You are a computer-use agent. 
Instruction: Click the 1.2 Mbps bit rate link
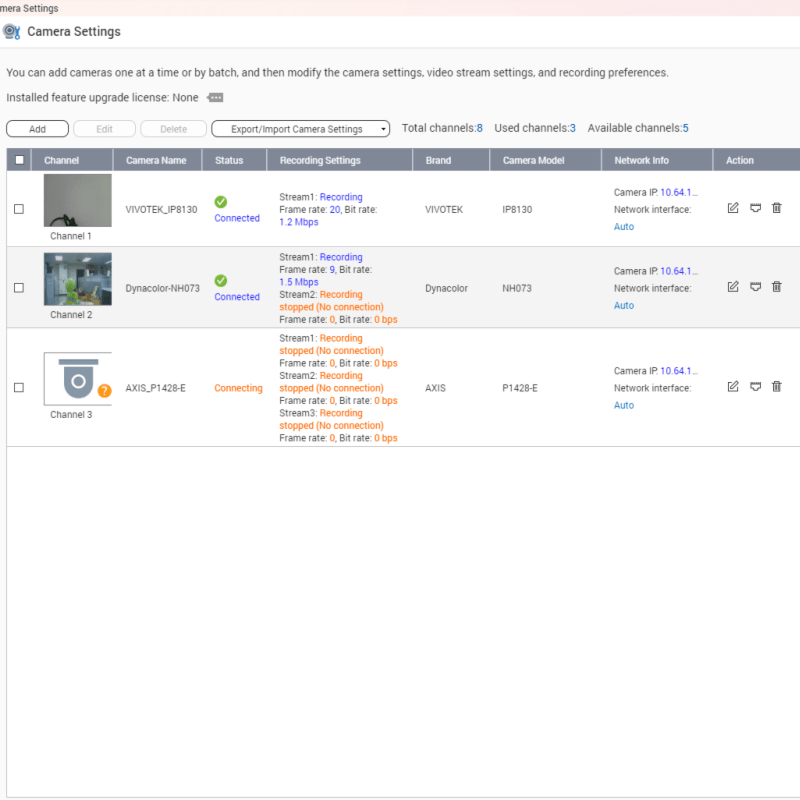coord(297,222)
